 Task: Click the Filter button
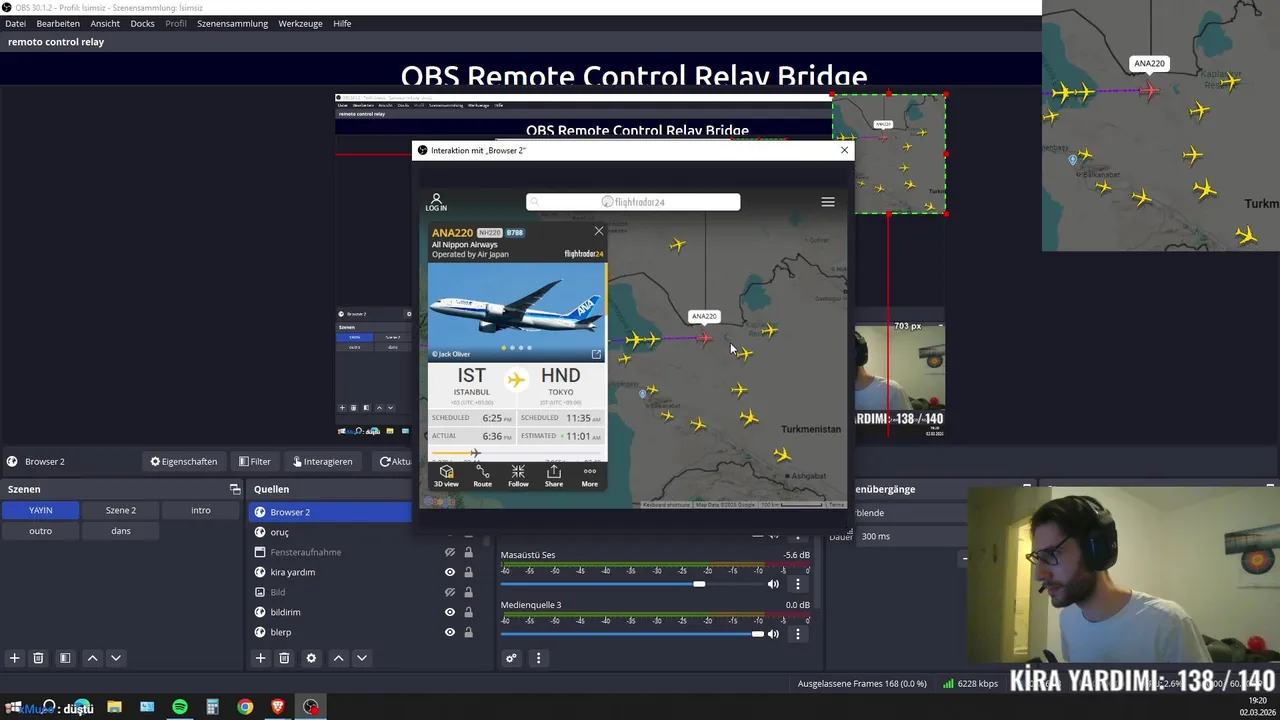[x=255, y=461]
